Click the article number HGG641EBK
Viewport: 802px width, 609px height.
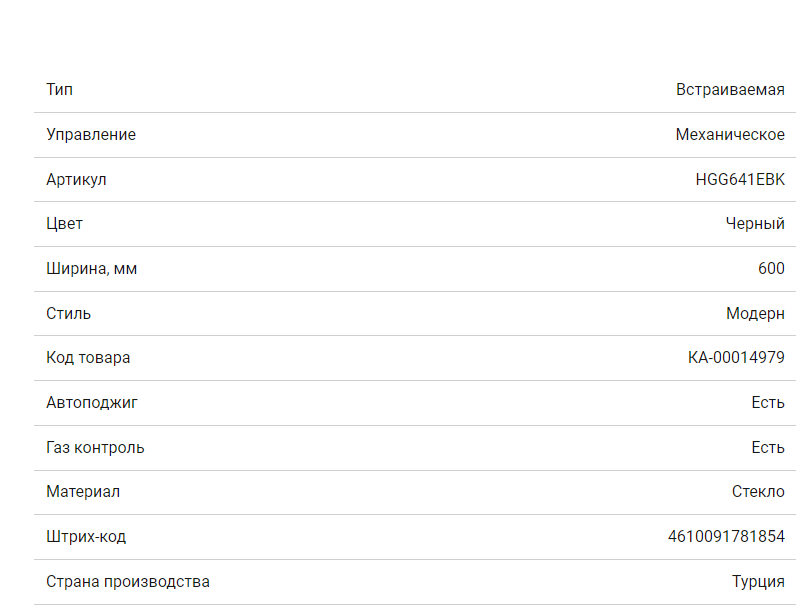[740, 180]
